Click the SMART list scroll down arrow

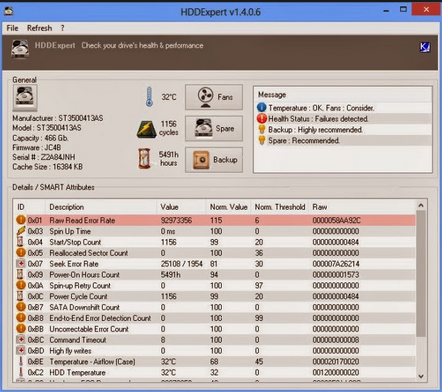point(421,376)
